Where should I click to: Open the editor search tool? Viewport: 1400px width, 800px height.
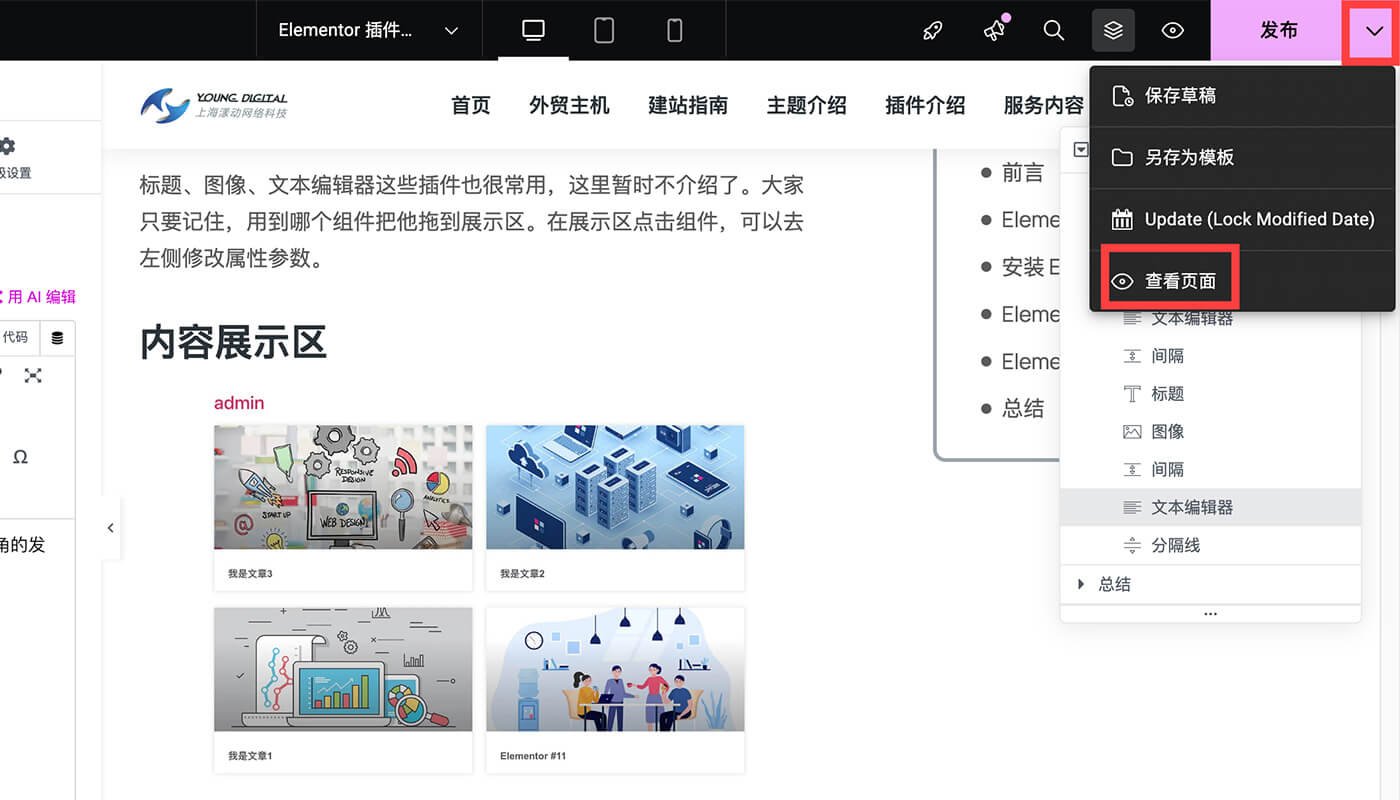[1053, 30]
